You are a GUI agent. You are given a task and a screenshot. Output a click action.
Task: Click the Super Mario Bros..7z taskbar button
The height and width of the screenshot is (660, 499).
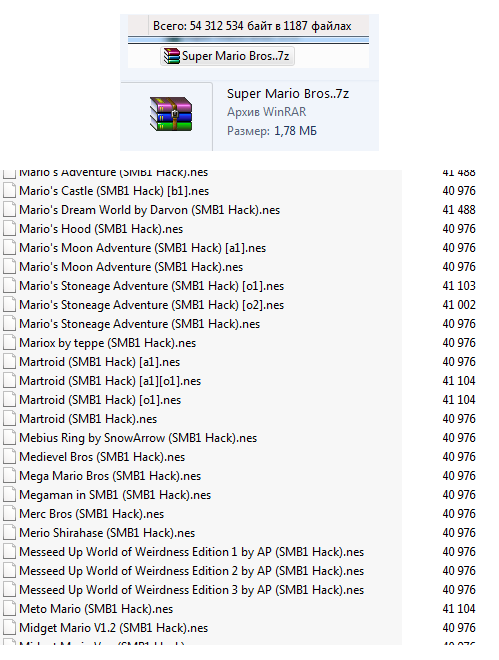227,56
